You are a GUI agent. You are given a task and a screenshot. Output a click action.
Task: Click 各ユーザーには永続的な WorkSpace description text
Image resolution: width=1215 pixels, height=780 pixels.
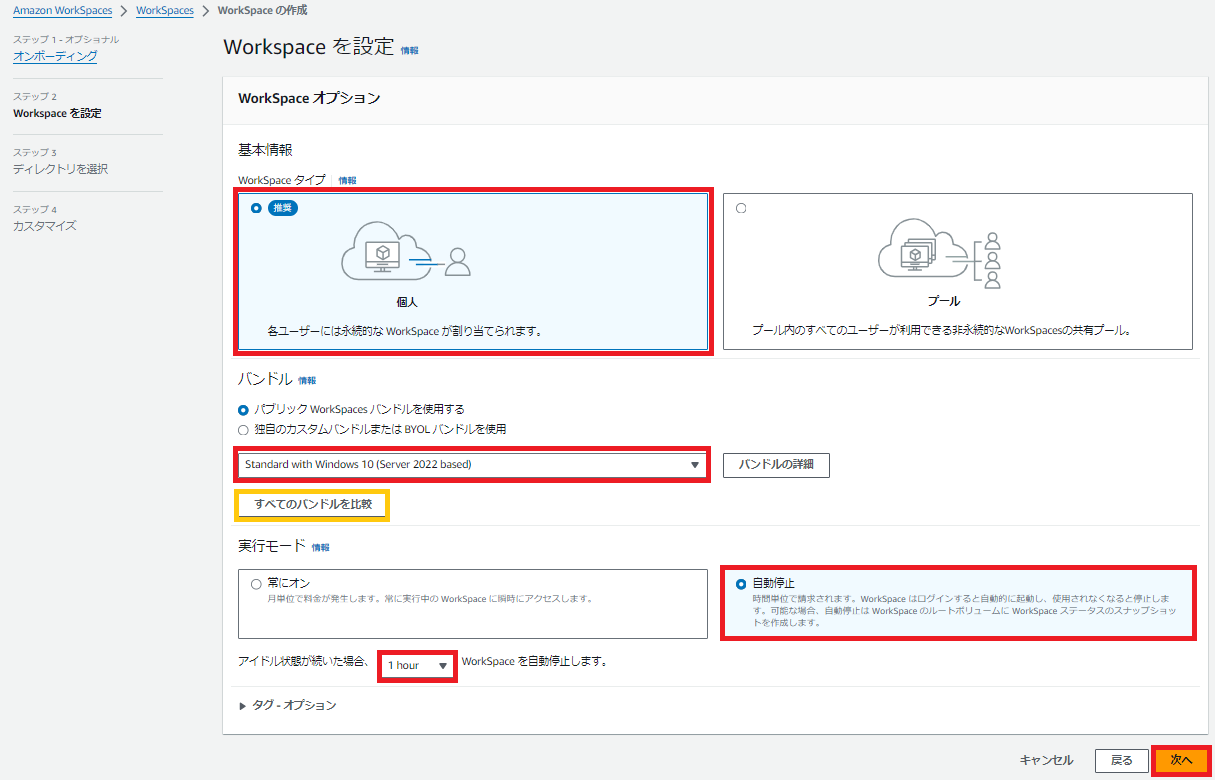(404, 330)
